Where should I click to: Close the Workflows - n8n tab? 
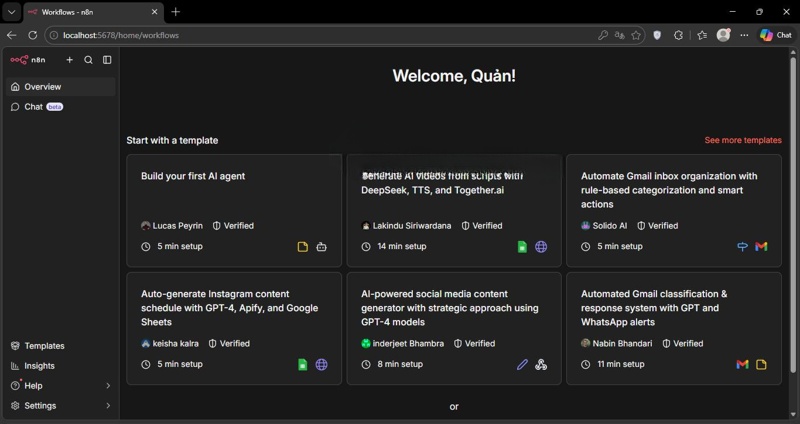click(154, 12)
